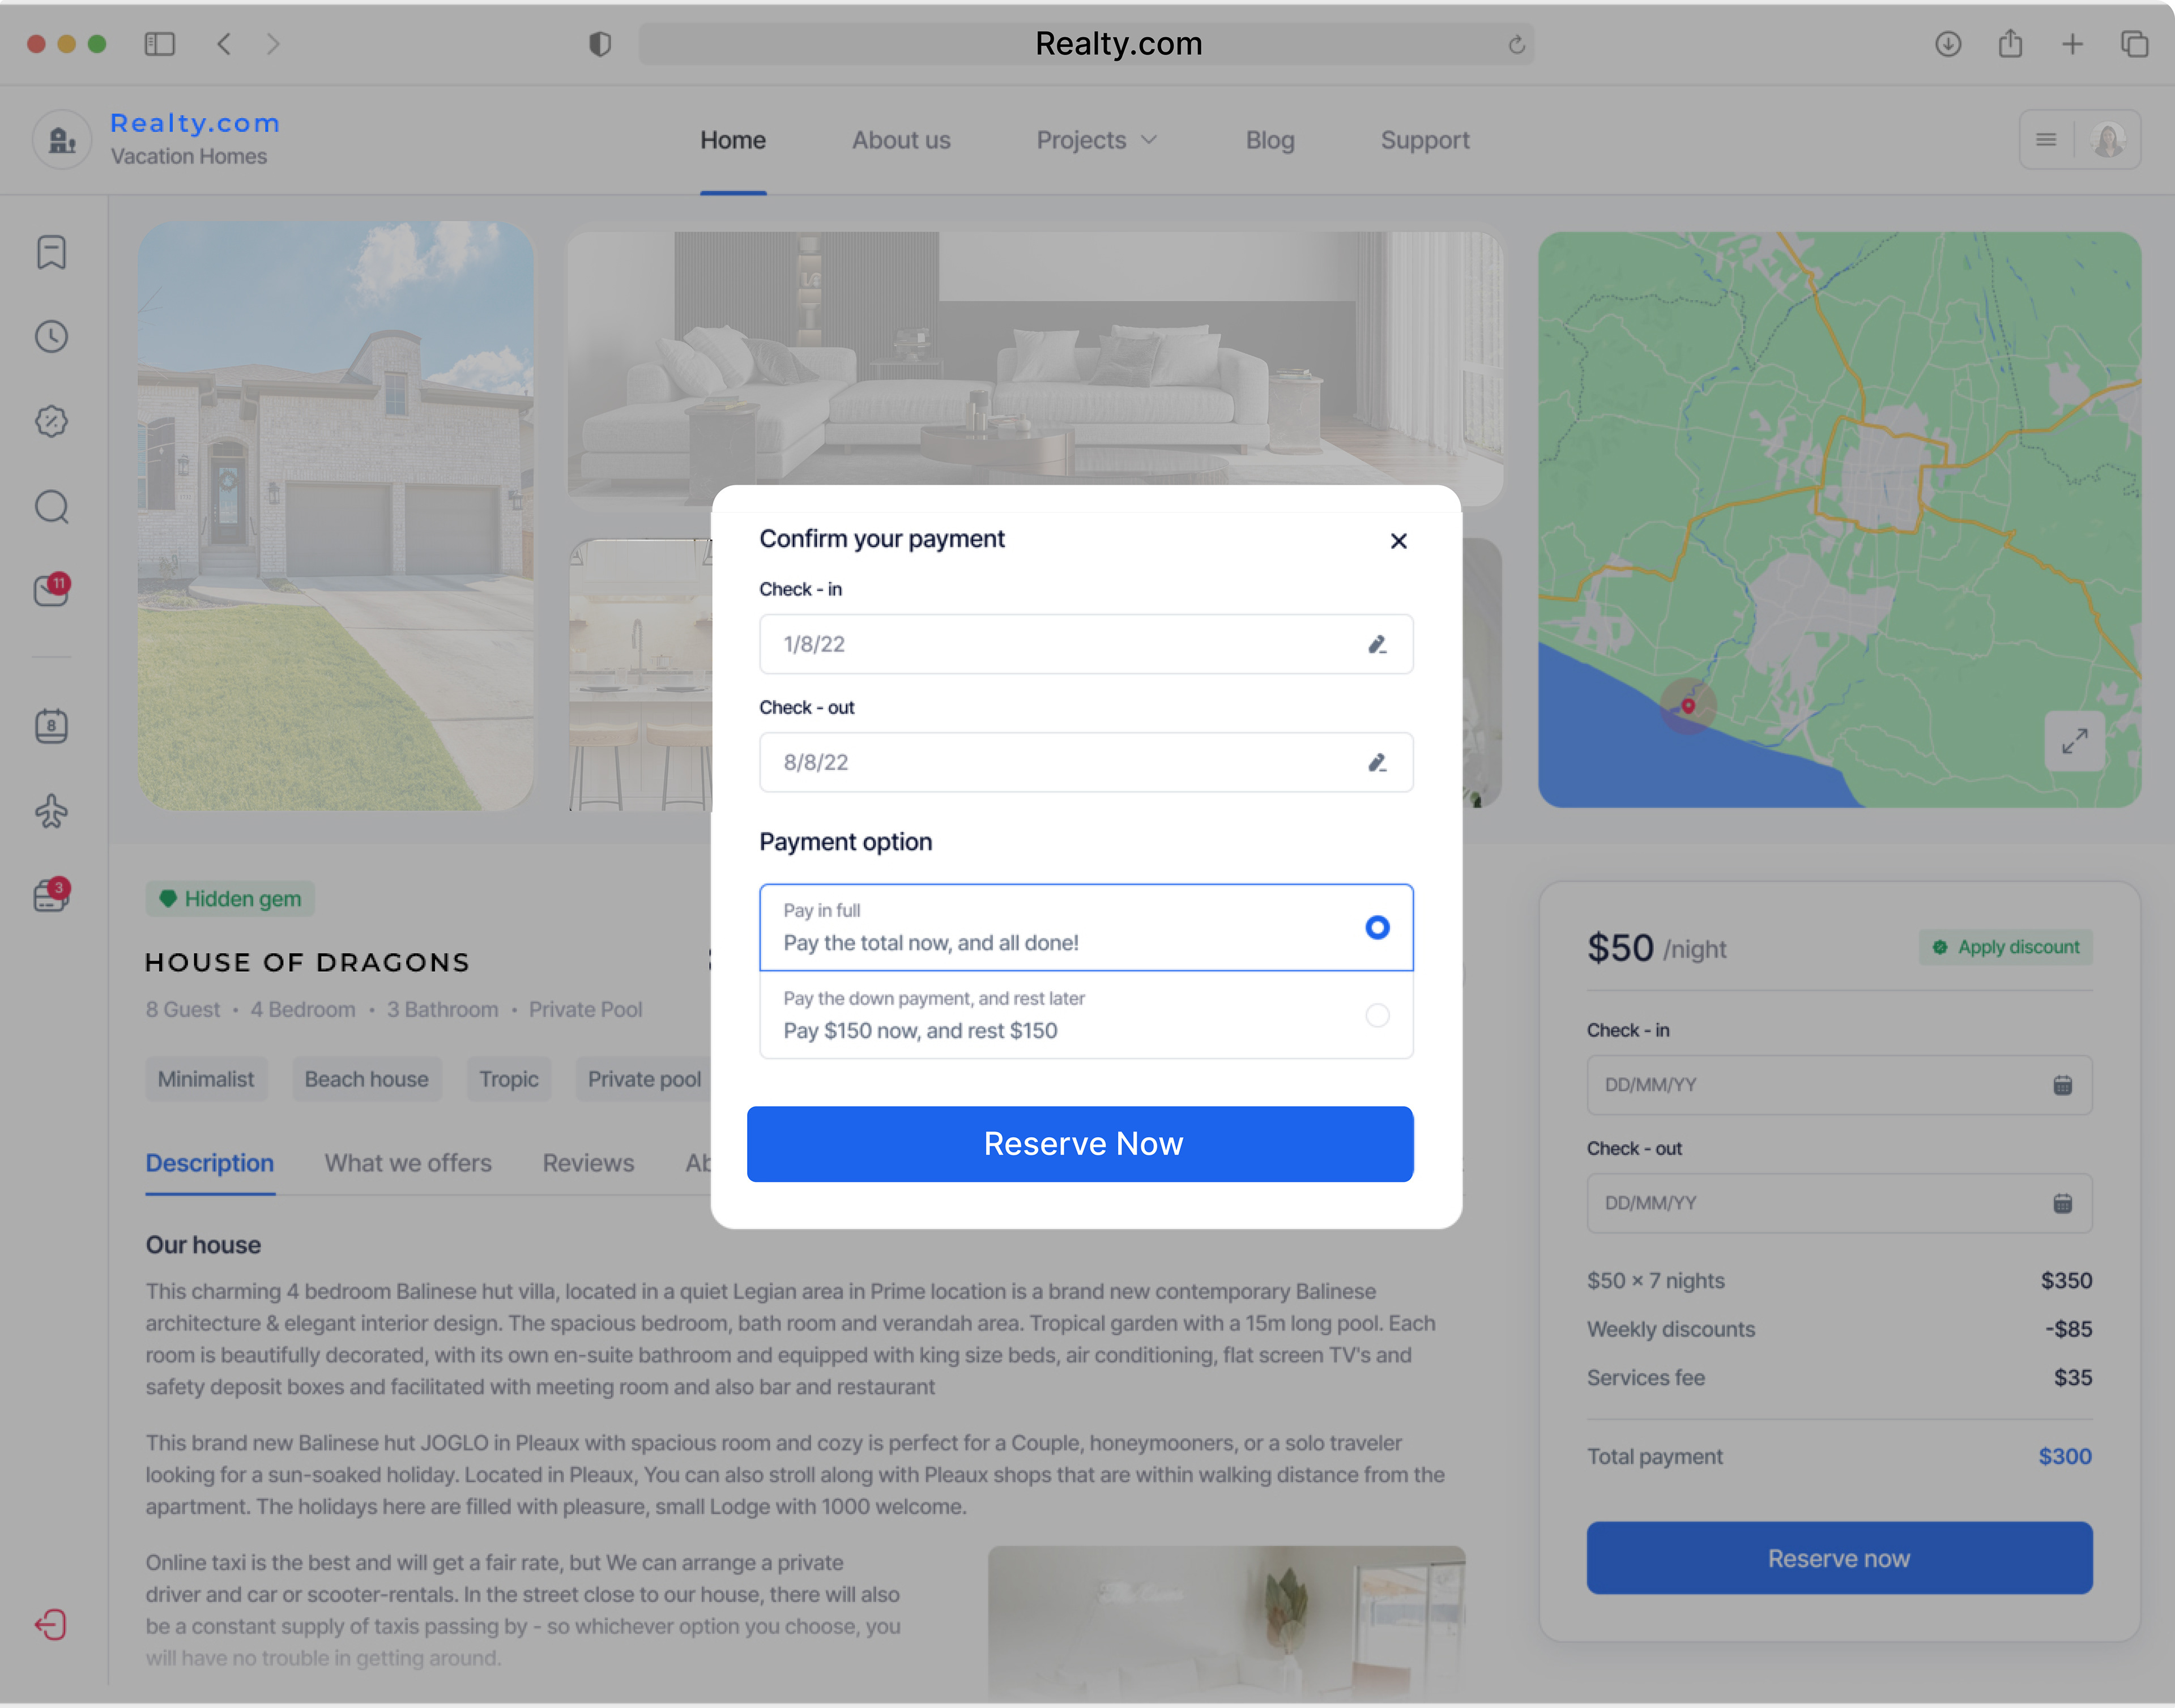
Task: Toggle the browser sidebar panel button
Action: (x=160, y=44)
